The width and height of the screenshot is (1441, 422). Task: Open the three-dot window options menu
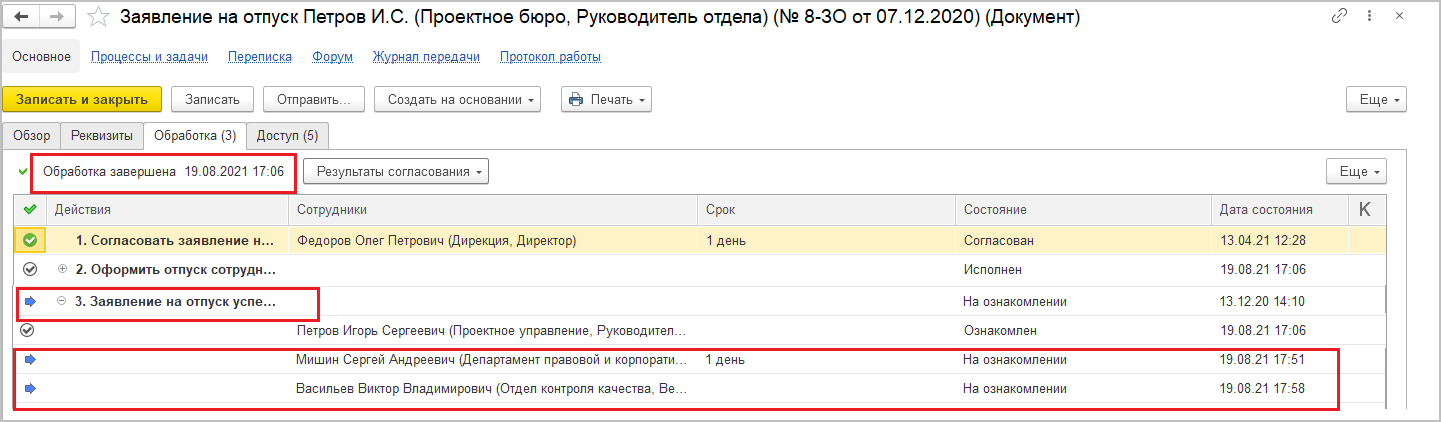pos(1367,17)
